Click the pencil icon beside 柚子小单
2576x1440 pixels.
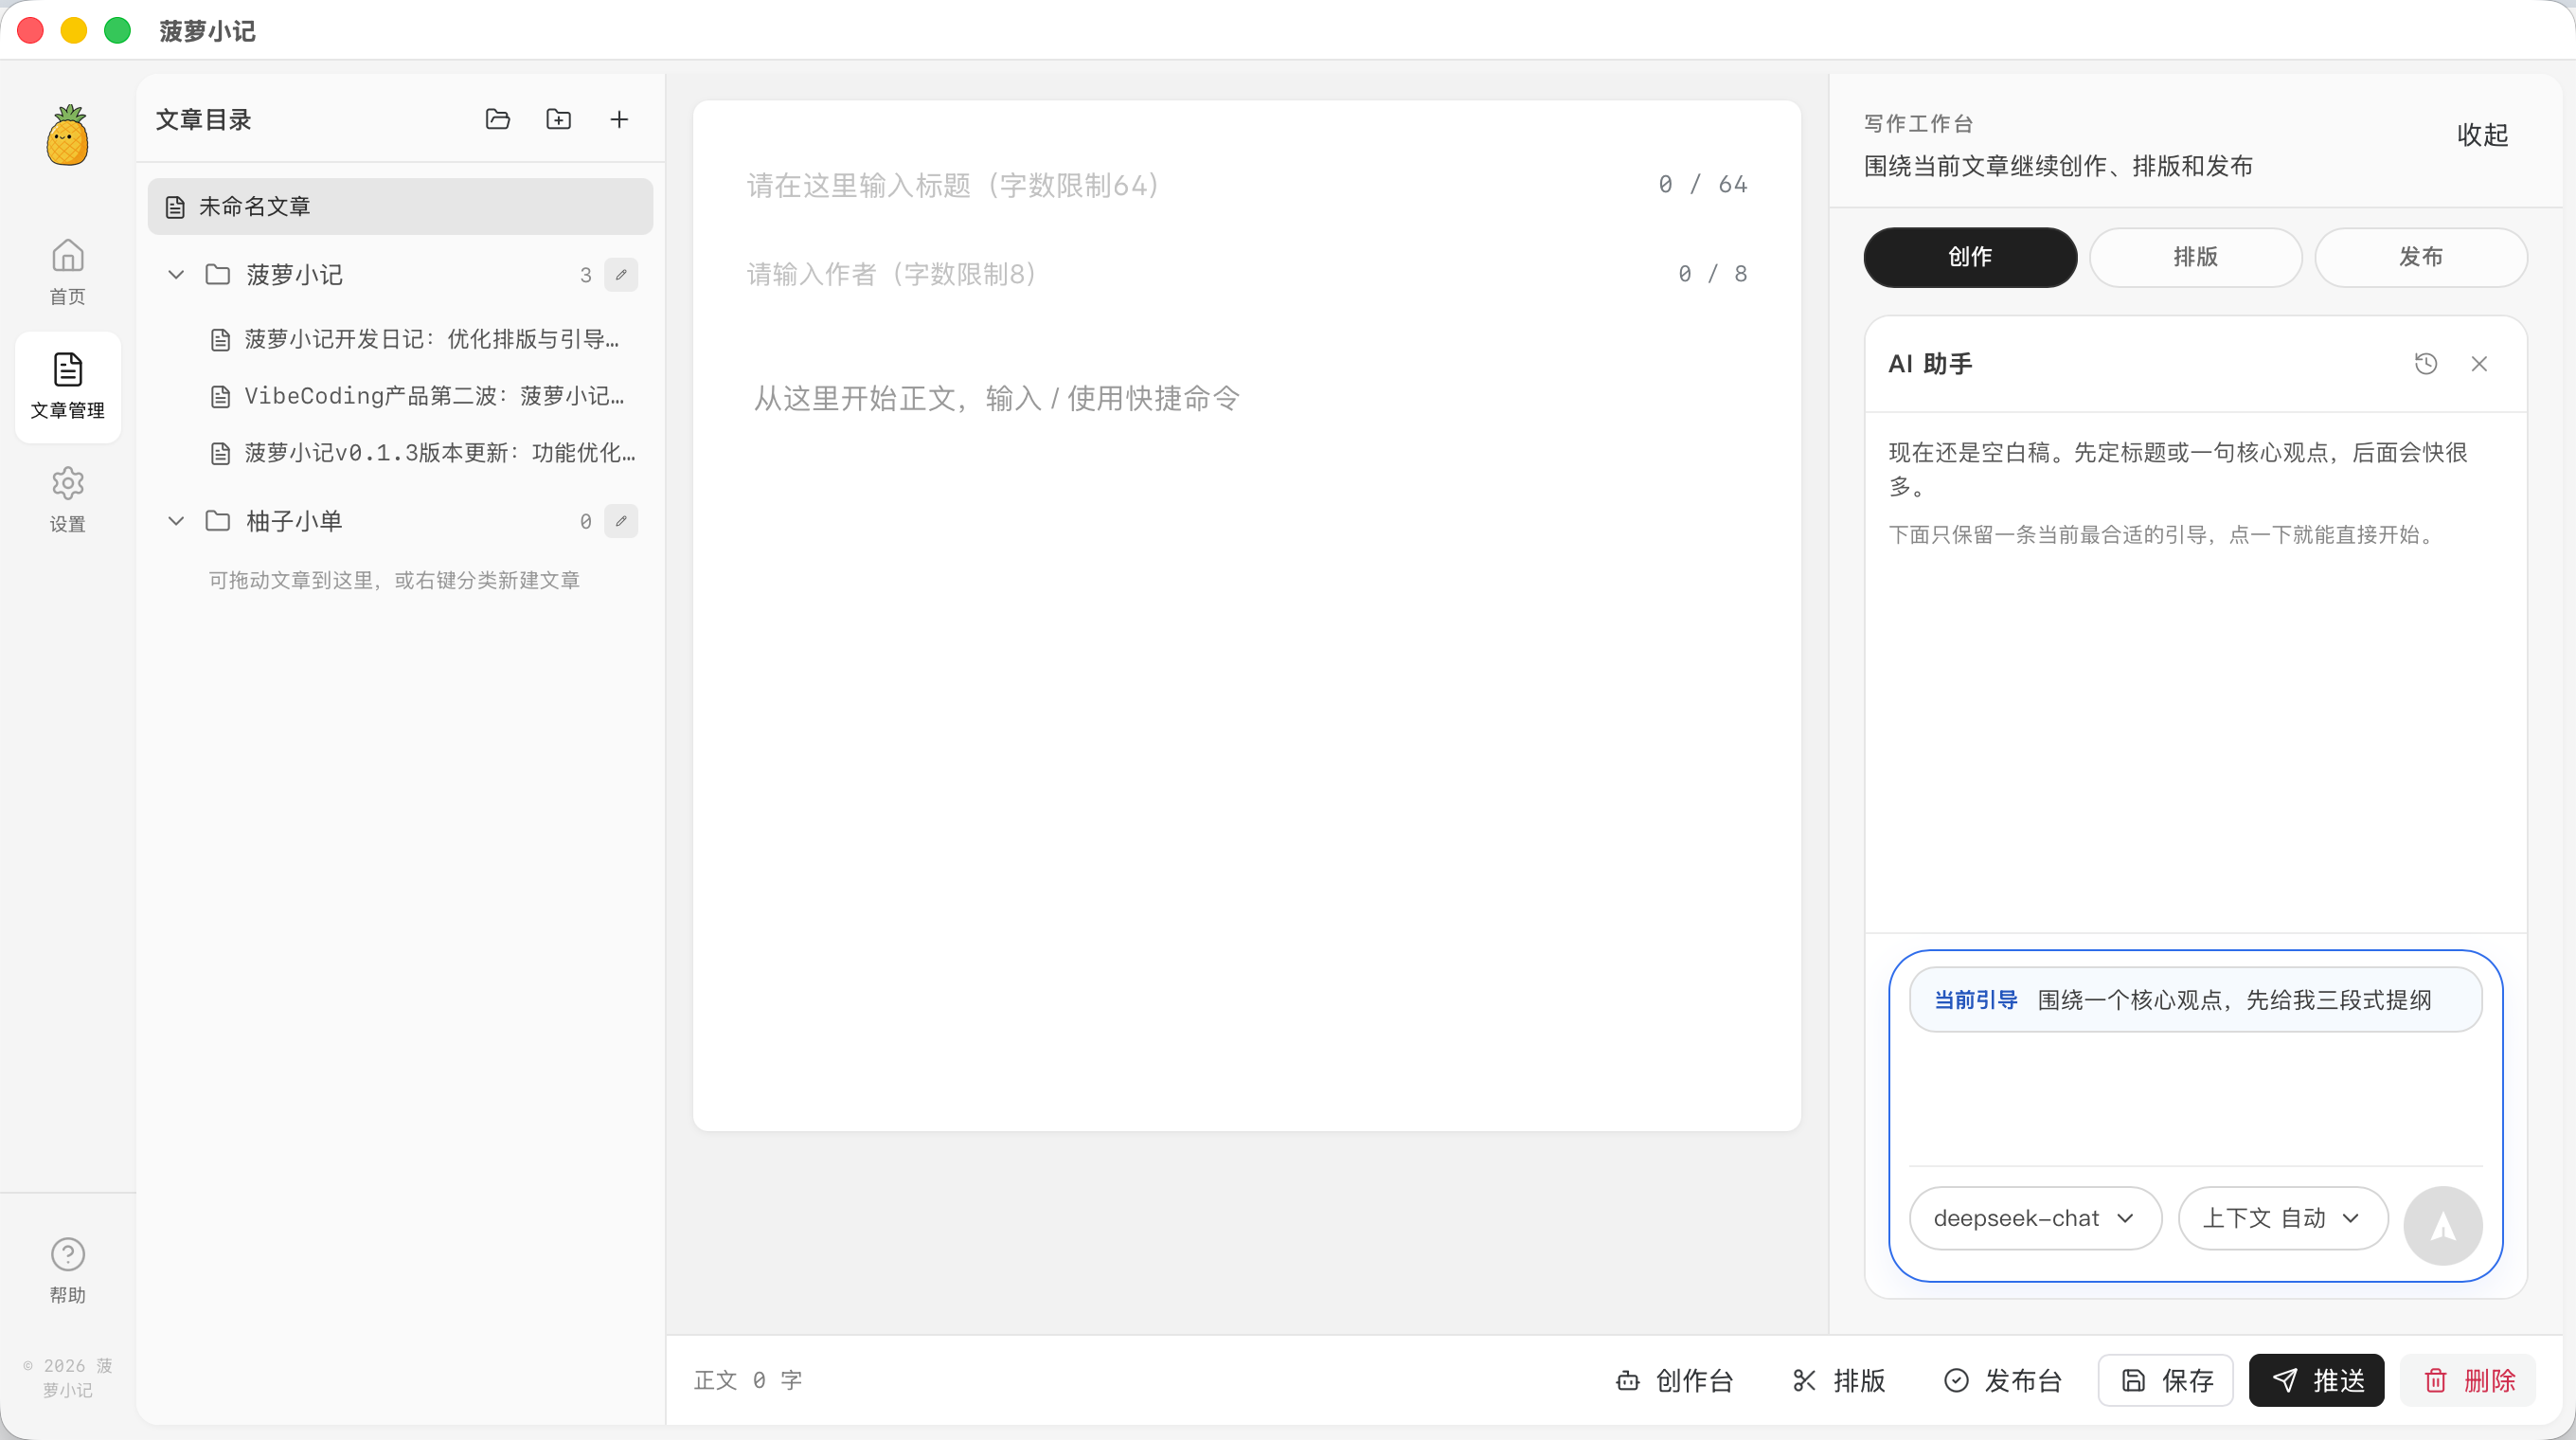622,520
